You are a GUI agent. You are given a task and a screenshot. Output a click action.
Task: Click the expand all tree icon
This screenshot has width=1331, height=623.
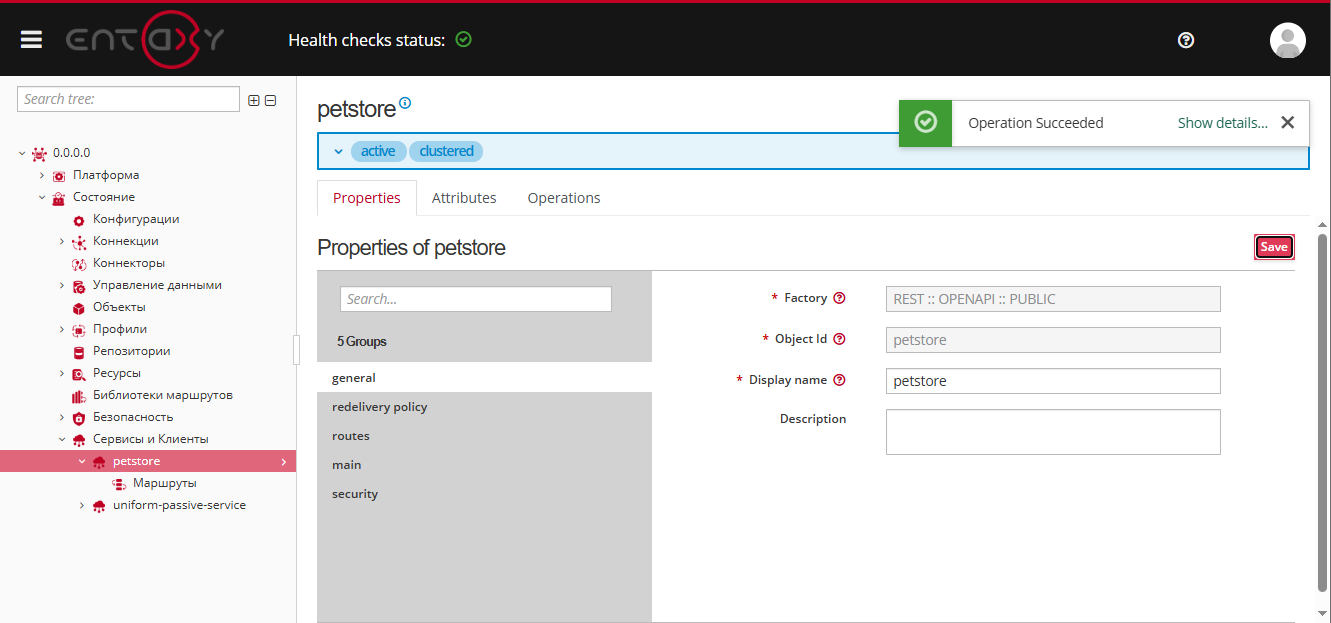[x=254, y=100]
